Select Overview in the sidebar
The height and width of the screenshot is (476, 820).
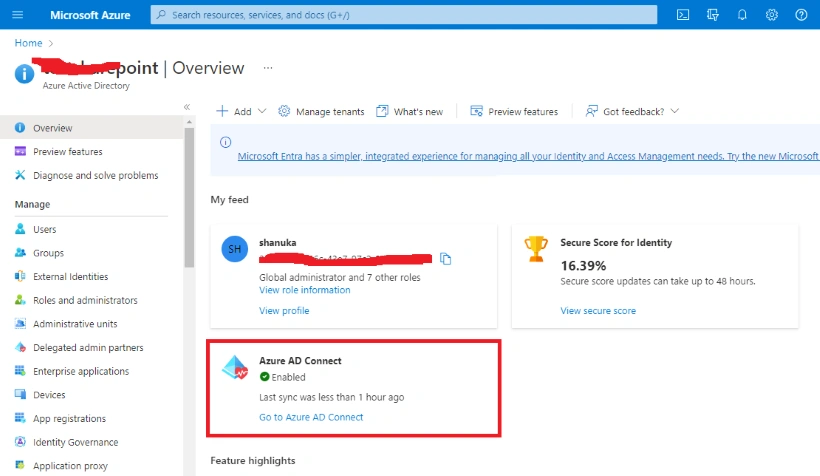coord(92,128)
